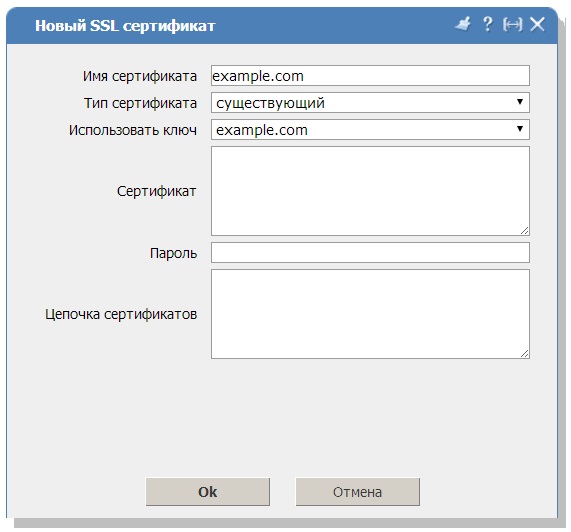The height and width of the screenshot is (532, 571).
Task: Grab the Сертификат textarea resize grip
Action: 524,230
